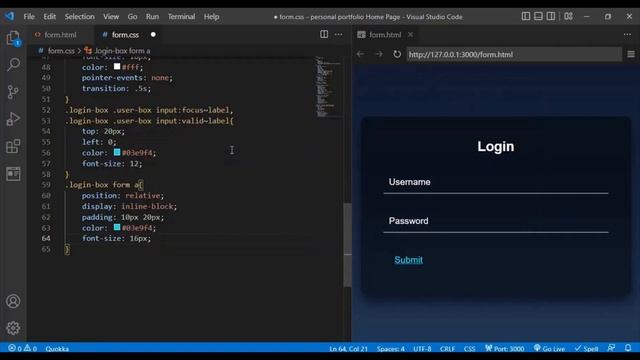The height and width of the screenshot is (360, 640).
Task: Open the browser preview activity icon
Action: point(13,173)
